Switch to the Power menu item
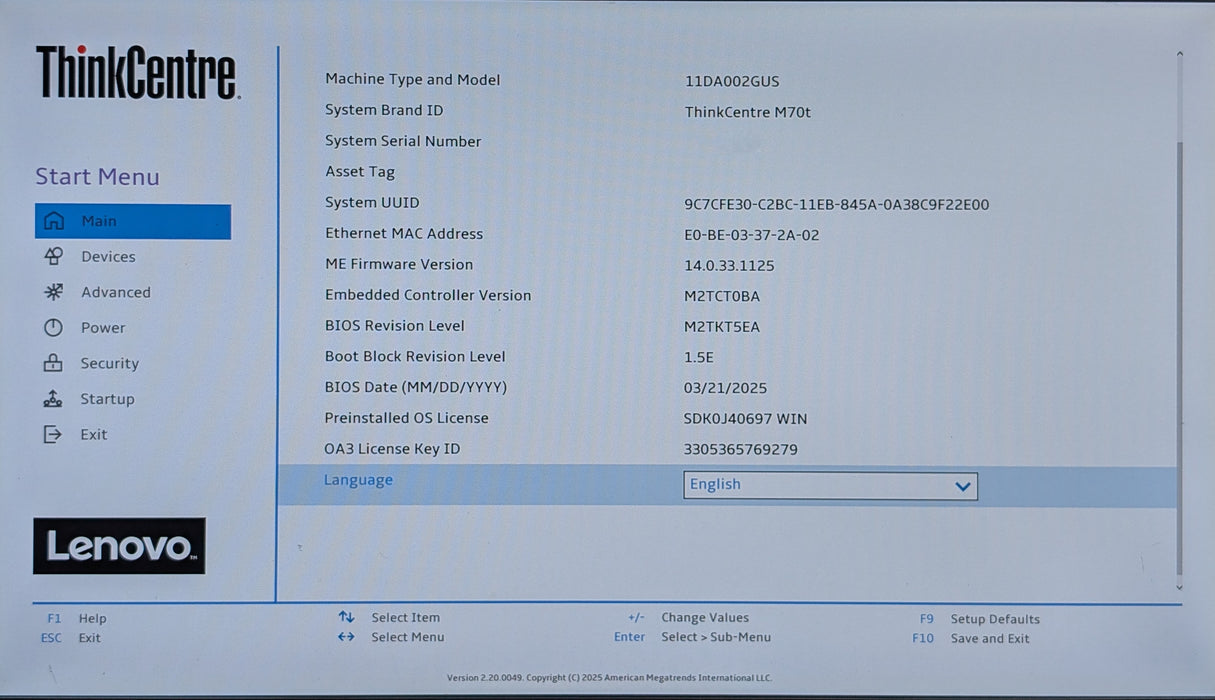The width and height of the screenshot is (1215, 700). tap(103, 328)
